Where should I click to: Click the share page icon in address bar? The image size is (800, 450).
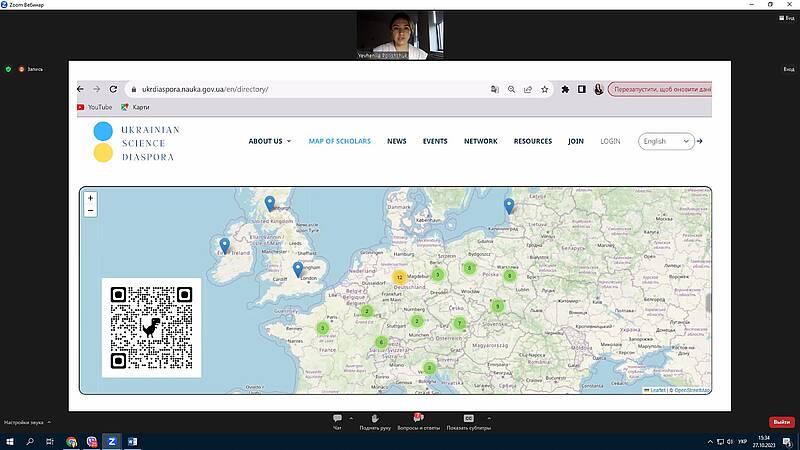(528, 89)
